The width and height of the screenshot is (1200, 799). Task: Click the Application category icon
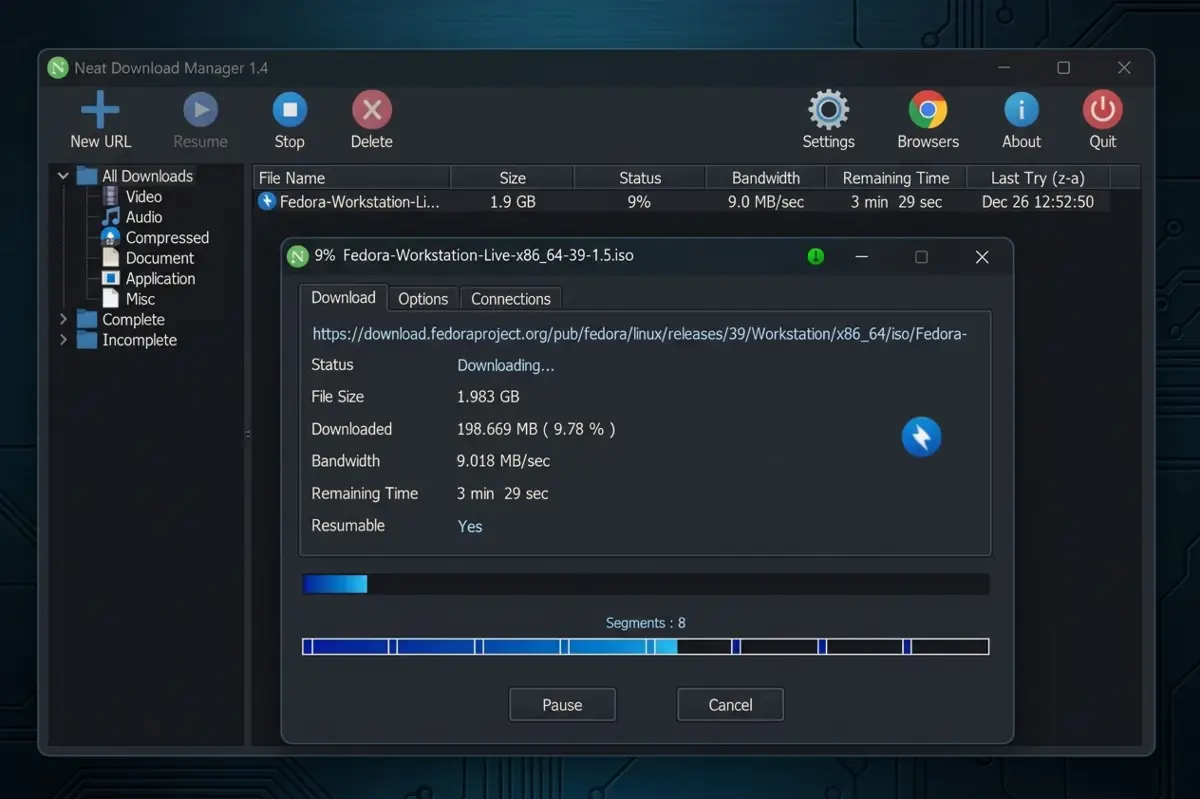click(111, 279)
